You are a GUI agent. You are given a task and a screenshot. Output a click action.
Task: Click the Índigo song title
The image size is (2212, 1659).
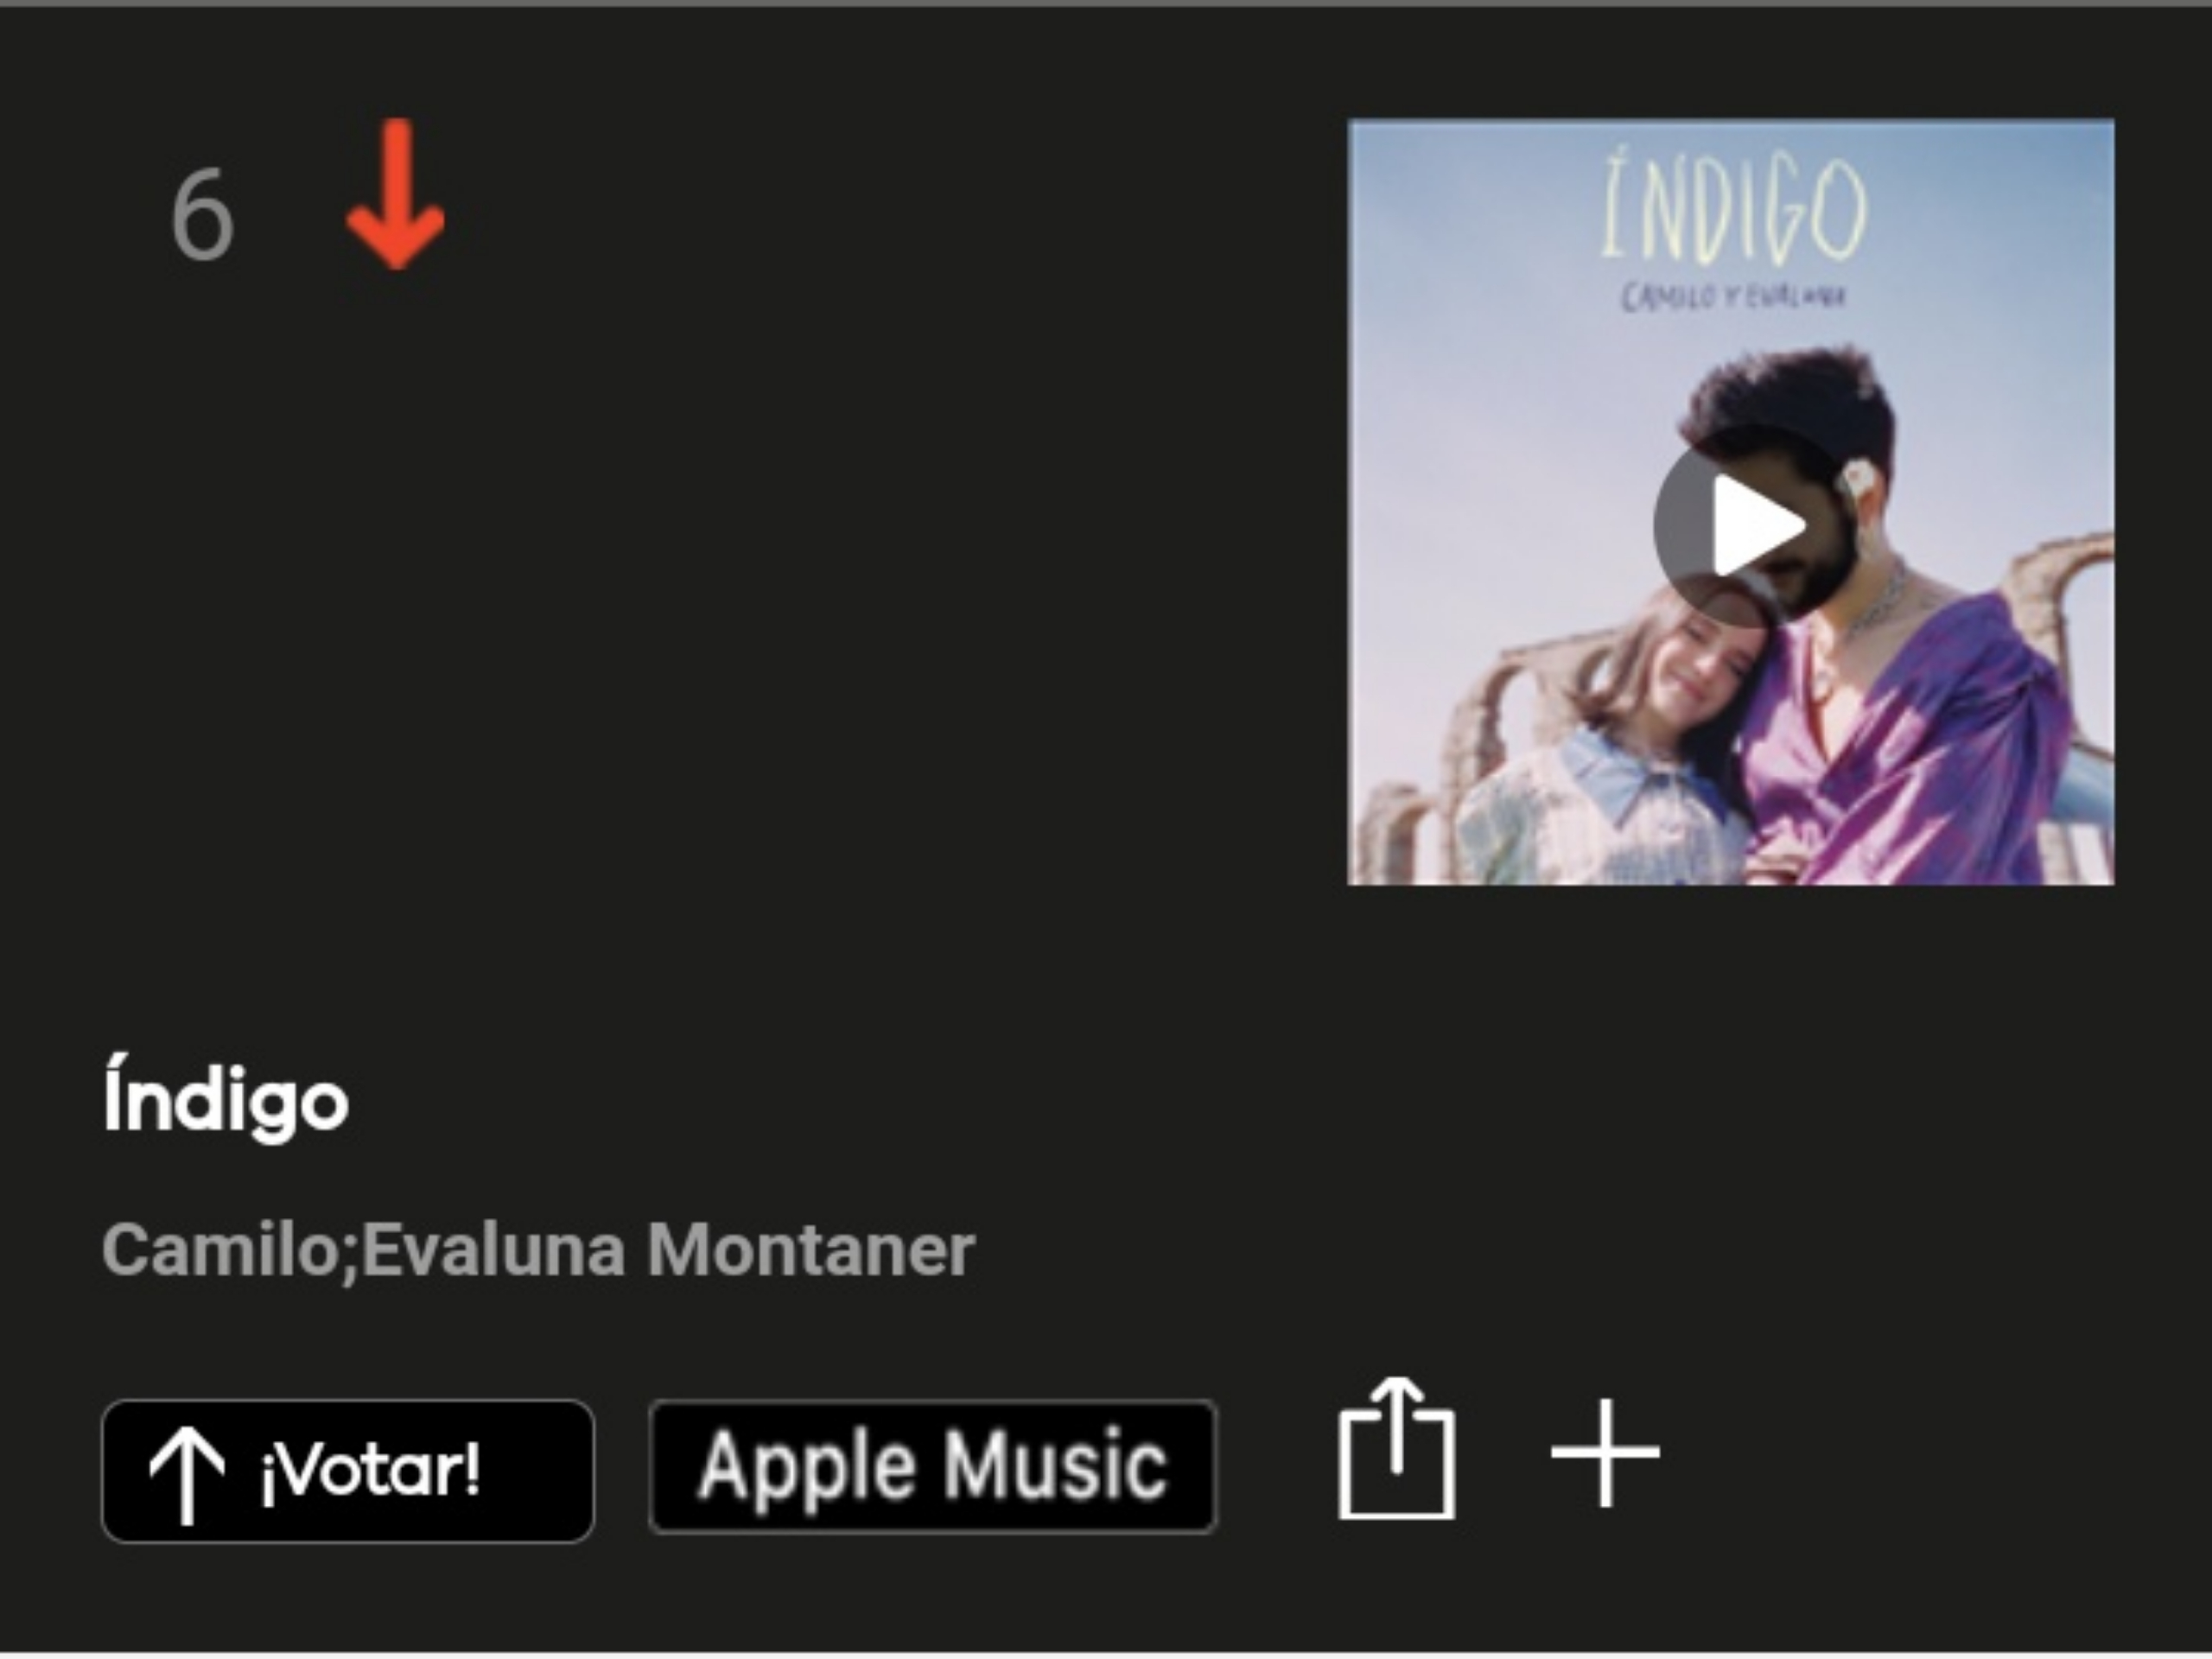click(226, 1097)
